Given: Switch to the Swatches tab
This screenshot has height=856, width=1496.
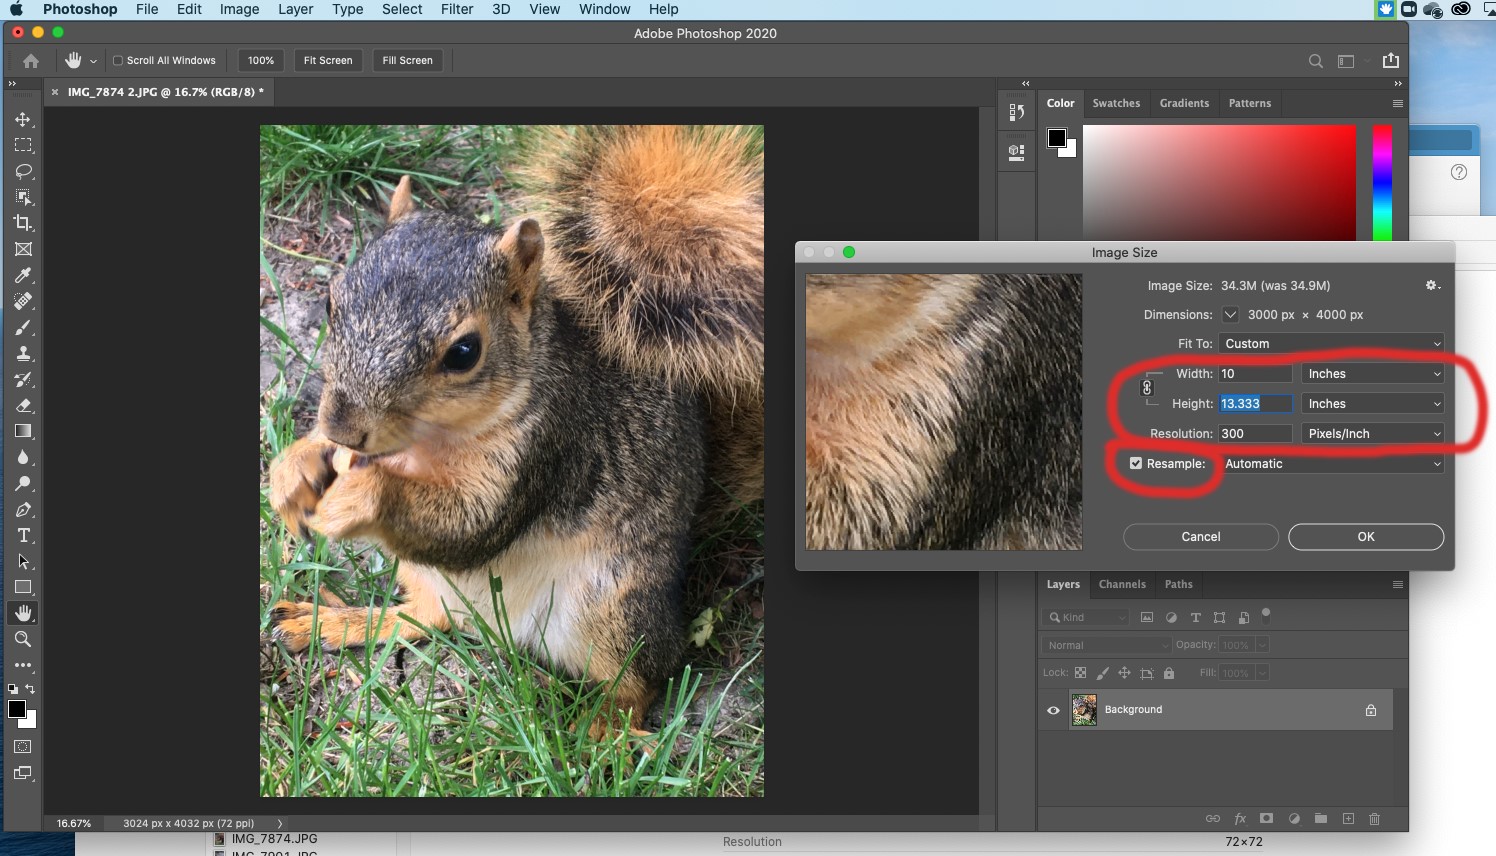Looking at the screenshot, I should [x=1116, y=103].
